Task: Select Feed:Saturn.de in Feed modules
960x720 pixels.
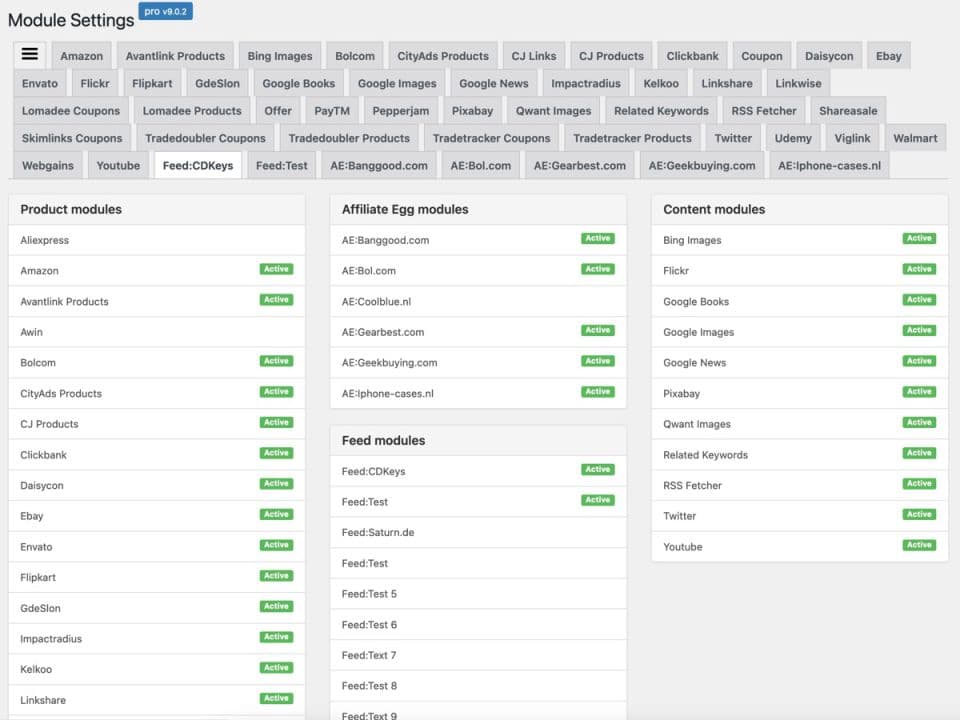Action: [x=478, y=532]
